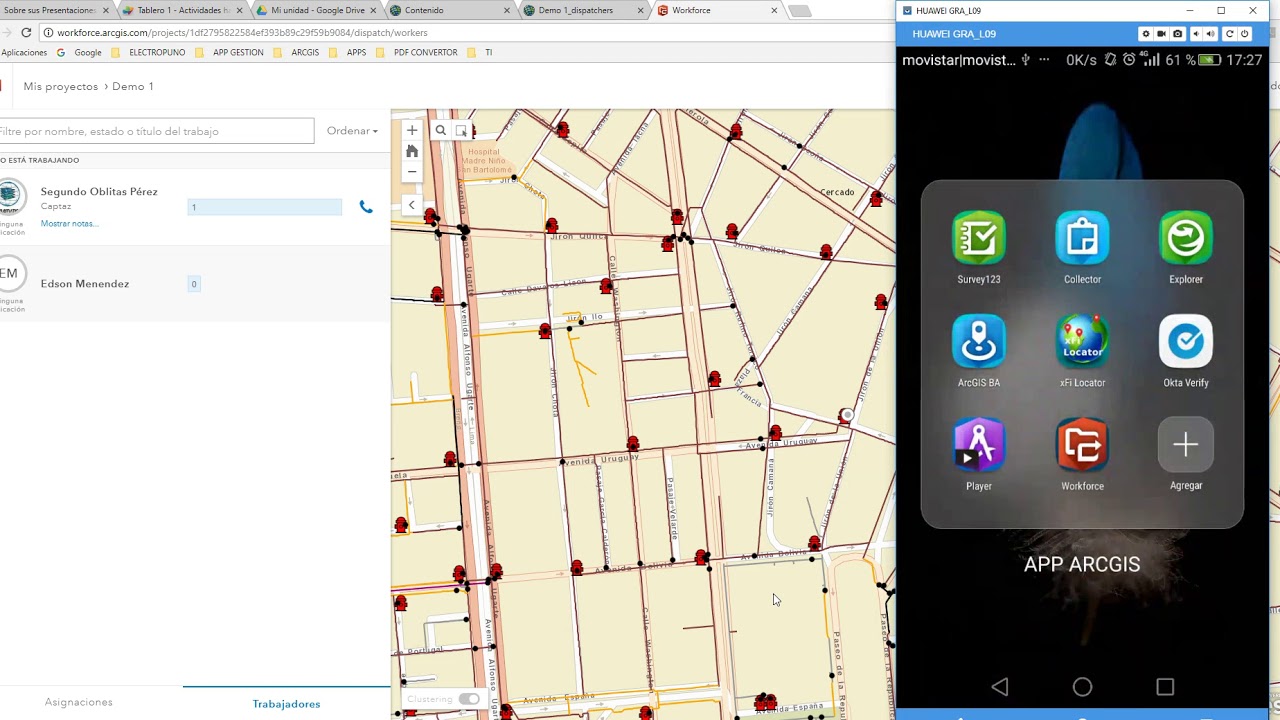Screen dimensions: 1280x720
Task: Open the Google bookmark
Action: pos(81,52)
